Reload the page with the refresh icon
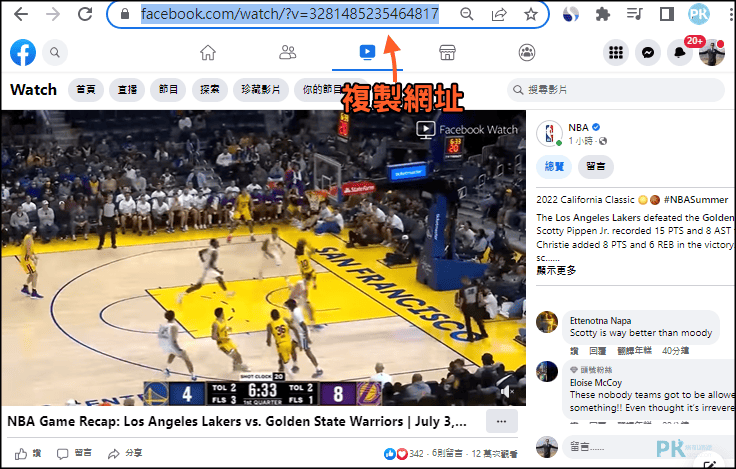The image size is (736, 469). 85,14
